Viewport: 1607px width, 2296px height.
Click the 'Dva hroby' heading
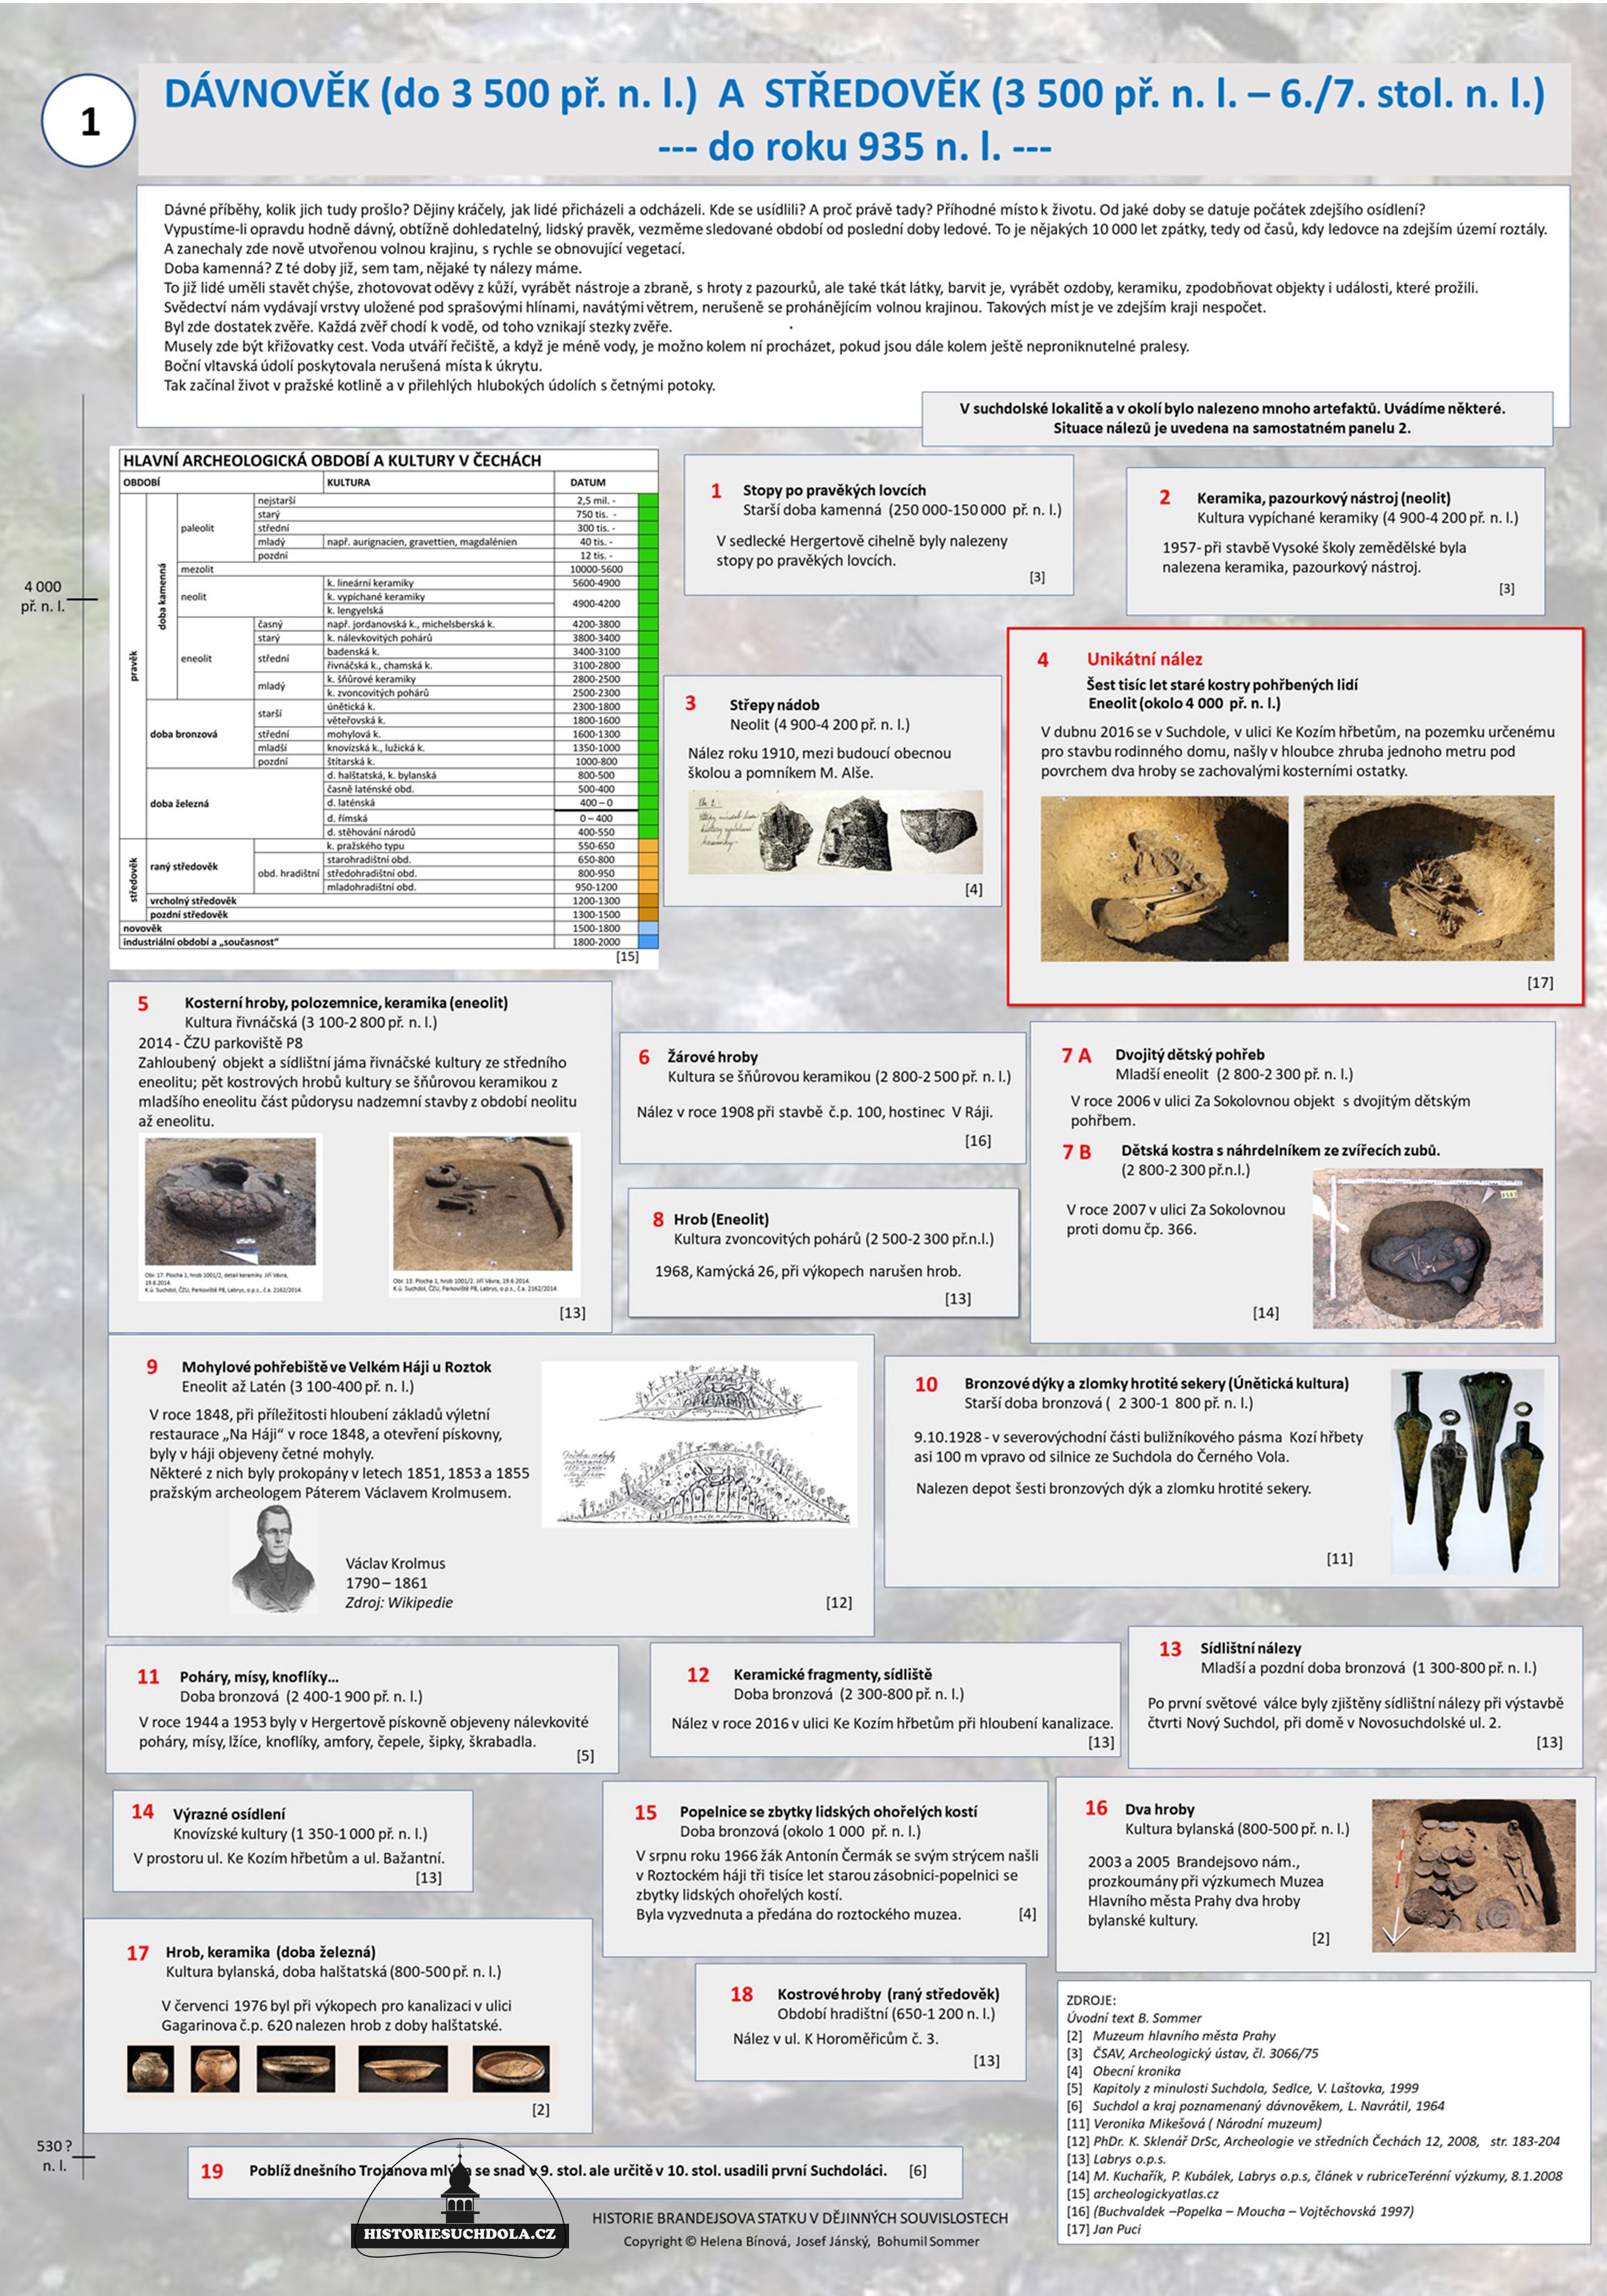1159,1809
